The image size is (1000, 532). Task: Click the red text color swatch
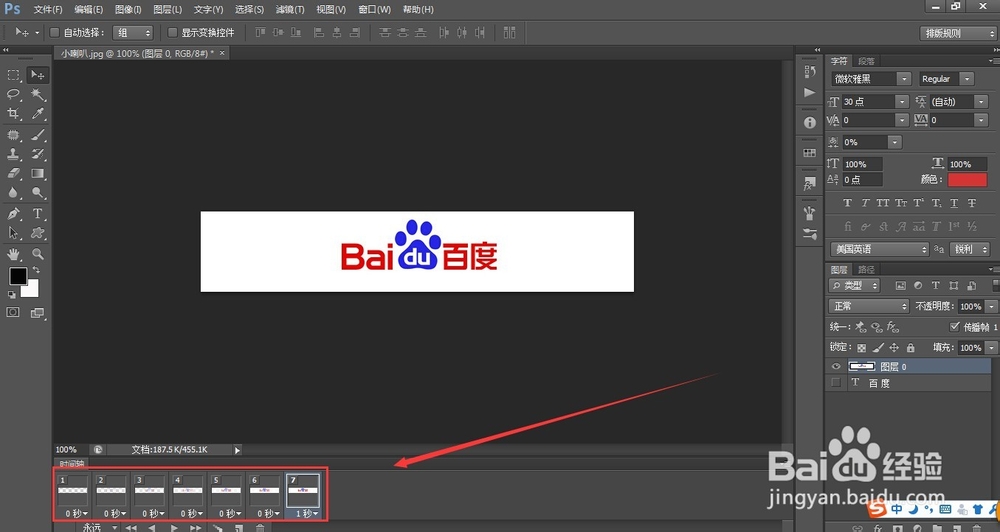967,180
